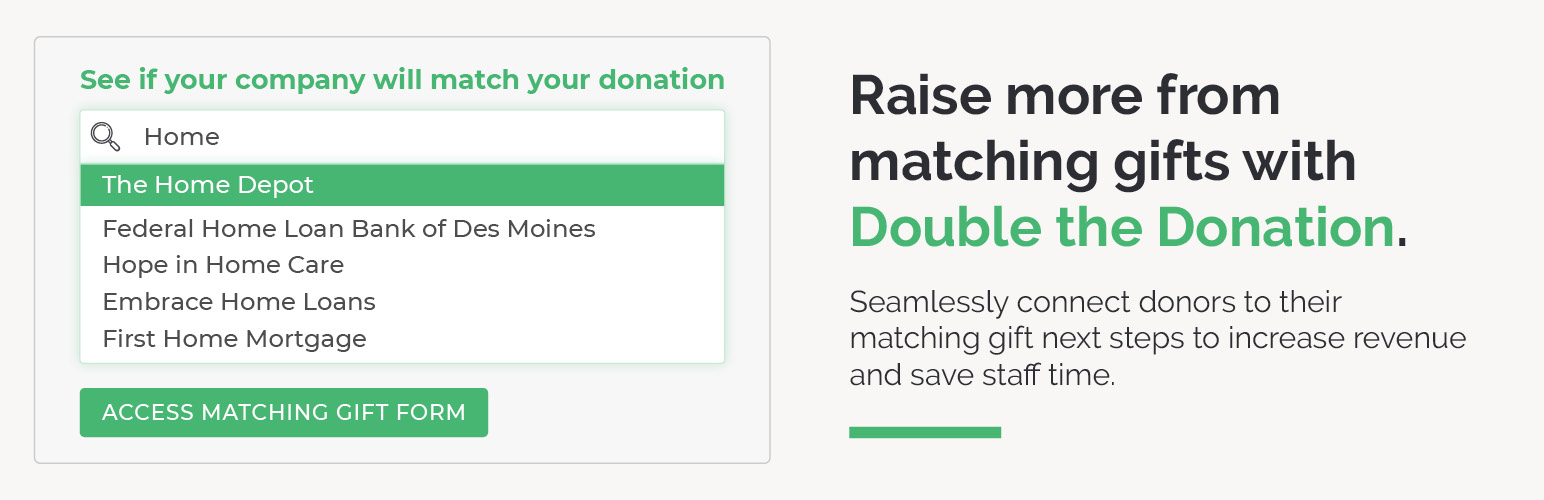Viewport: 1544px width, 500px height.
Task: Click the Access Matching Gift Form button
Action: pyautogui.click(x=284, y=412)
